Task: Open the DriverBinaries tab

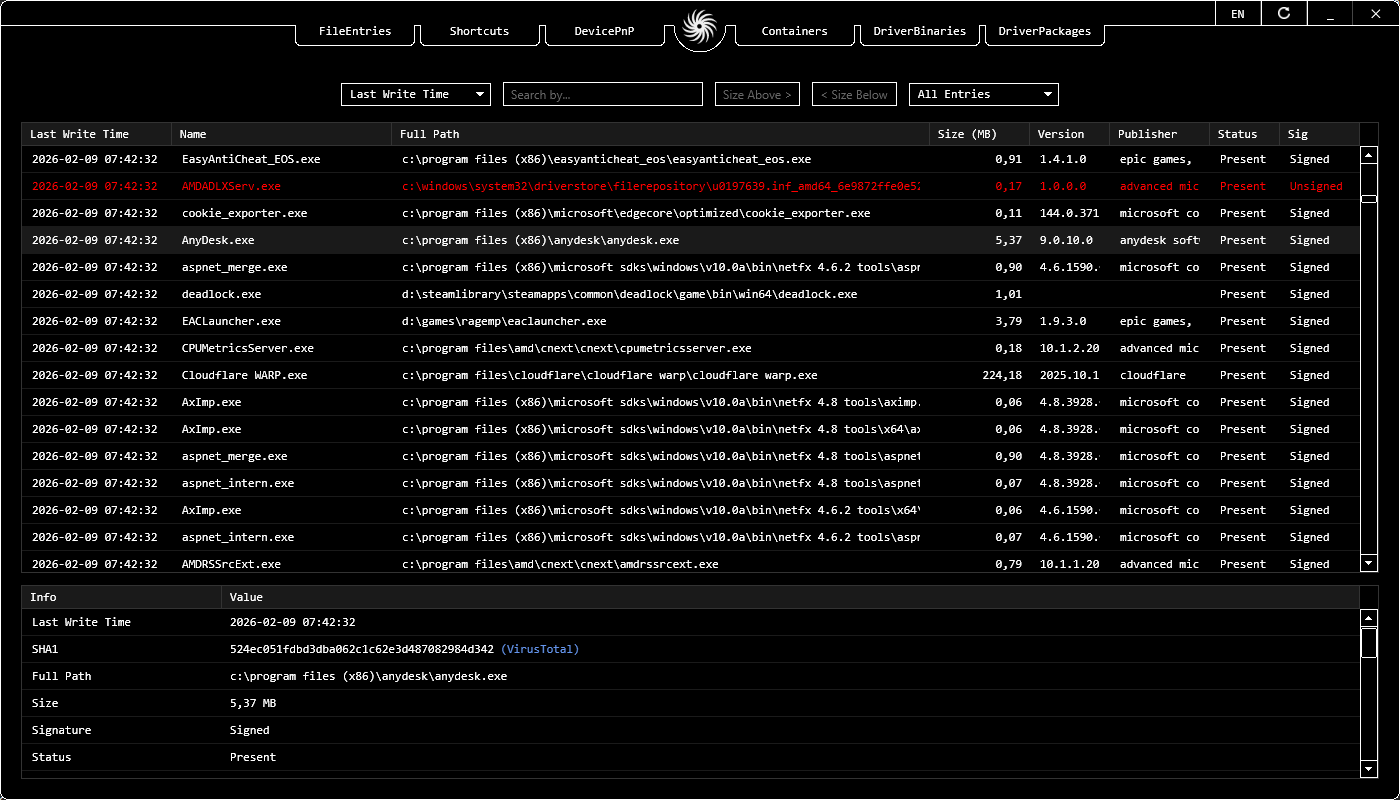Action: [x=920, y=31]
